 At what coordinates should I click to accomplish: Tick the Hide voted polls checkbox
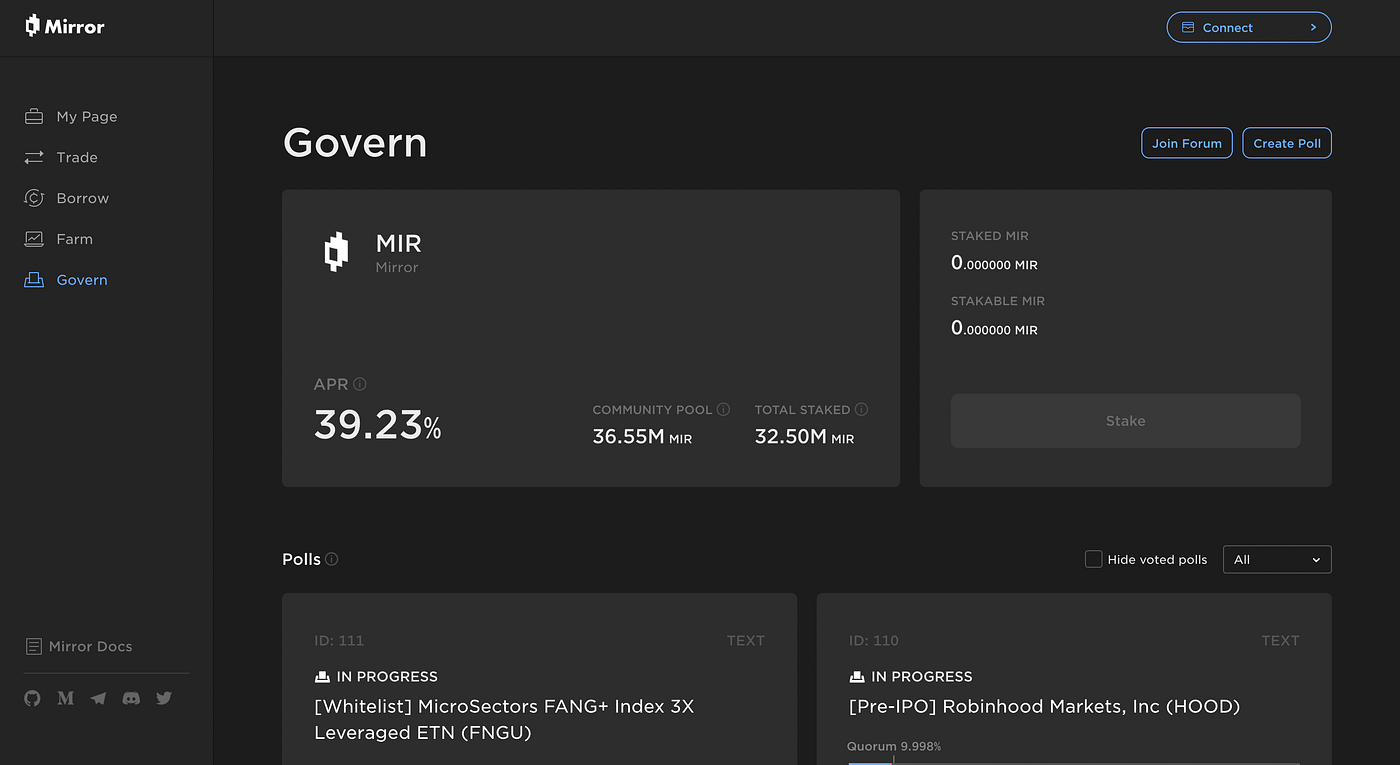coord(1094,559)
